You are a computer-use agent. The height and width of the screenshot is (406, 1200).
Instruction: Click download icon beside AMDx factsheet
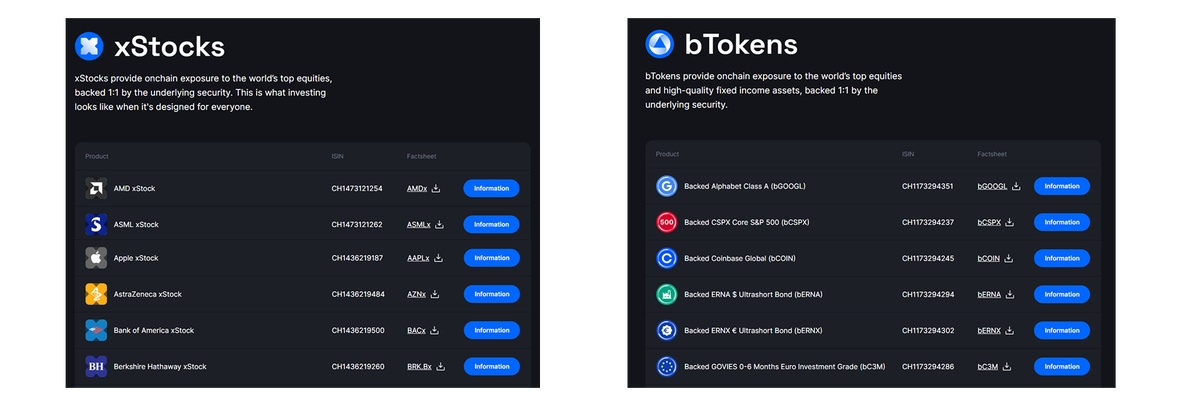point(437,188)
